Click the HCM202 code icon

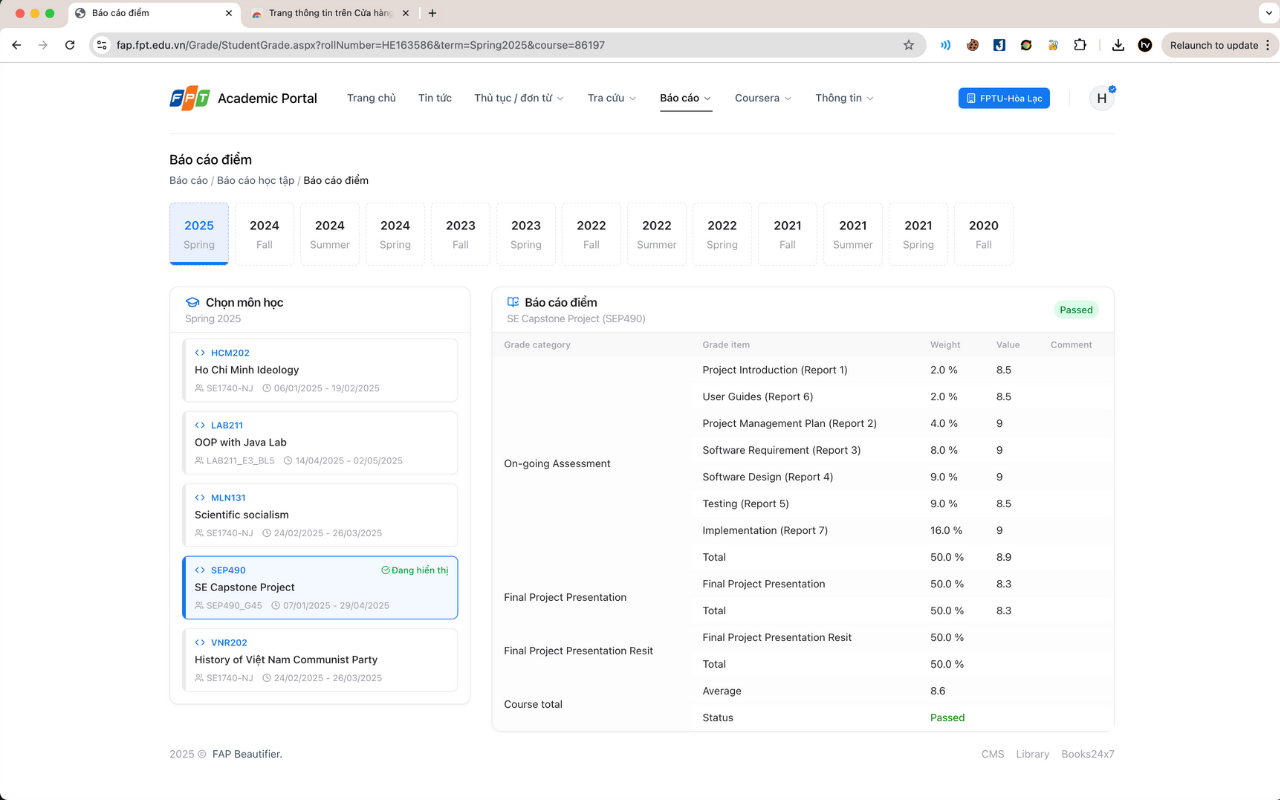click(x=200, y=353)
